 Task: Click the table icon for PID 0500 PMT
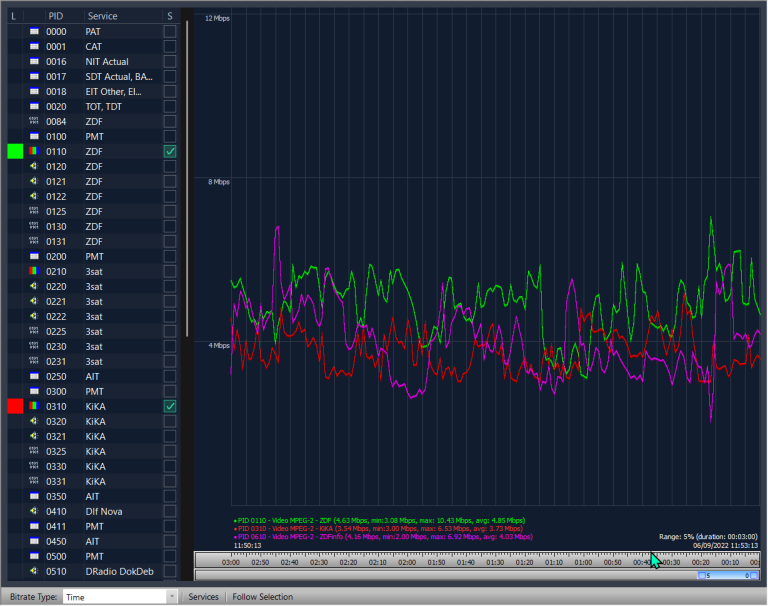pyautogui.click(x=34, y=556)
